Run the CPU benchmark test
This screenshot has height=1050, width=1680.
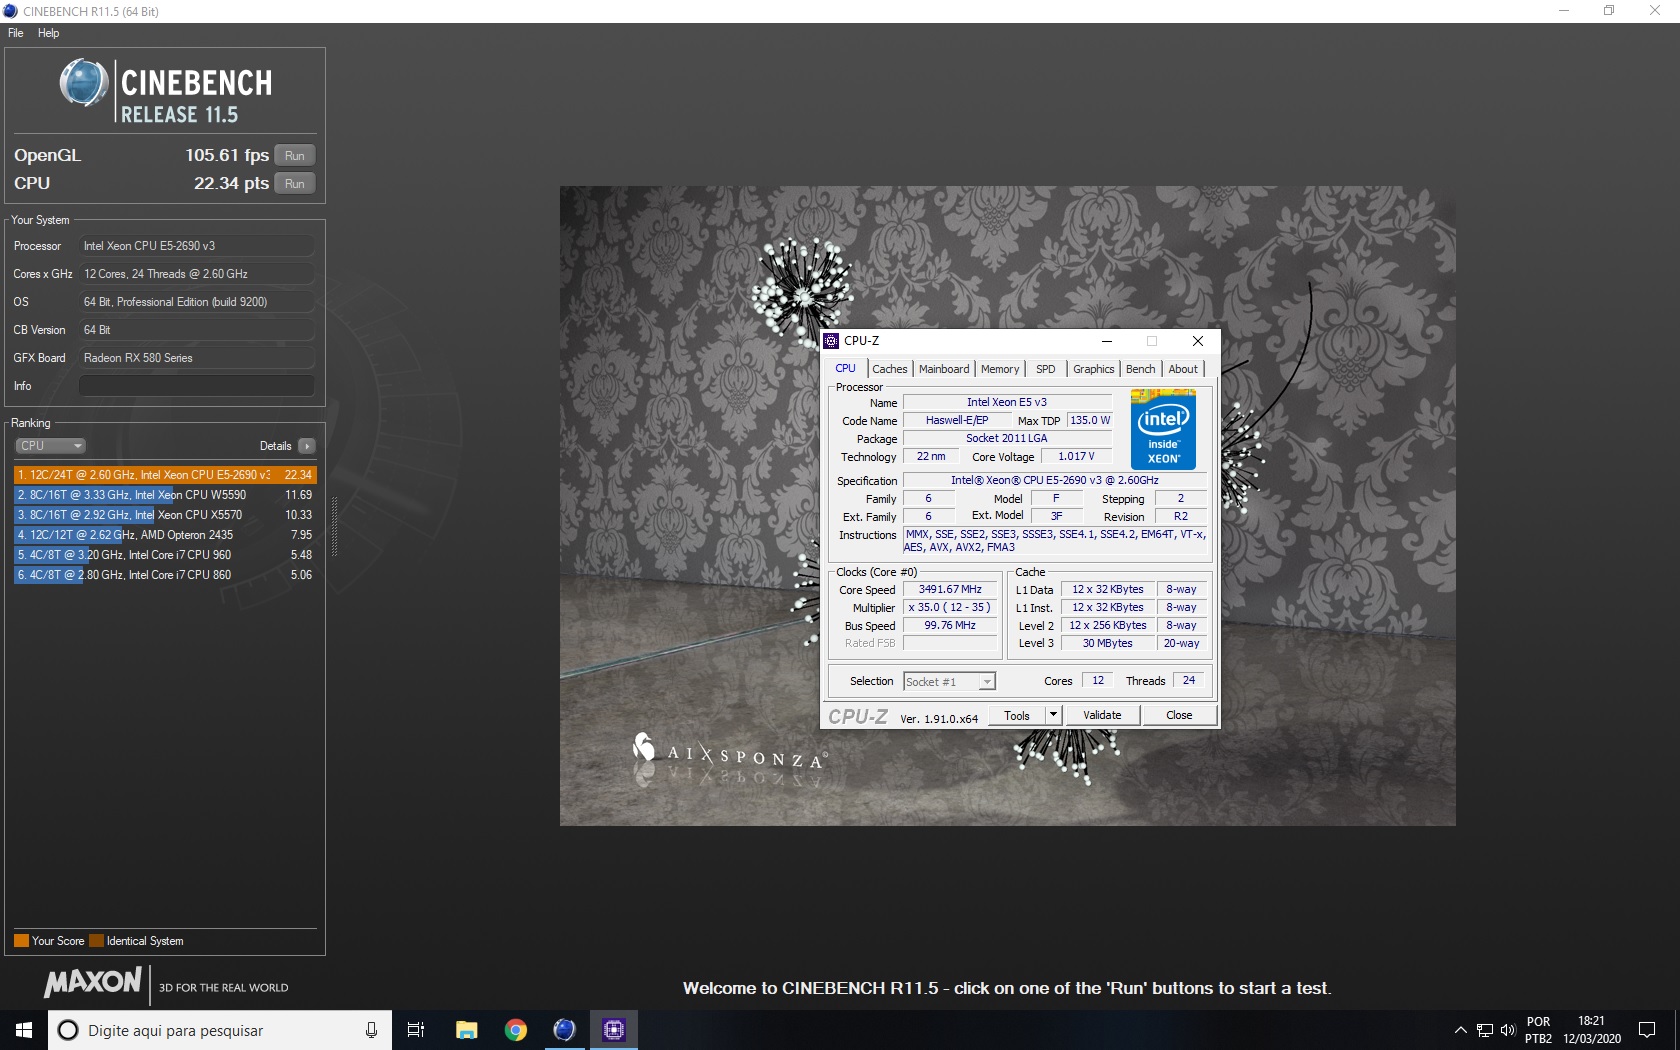[294, 183]
